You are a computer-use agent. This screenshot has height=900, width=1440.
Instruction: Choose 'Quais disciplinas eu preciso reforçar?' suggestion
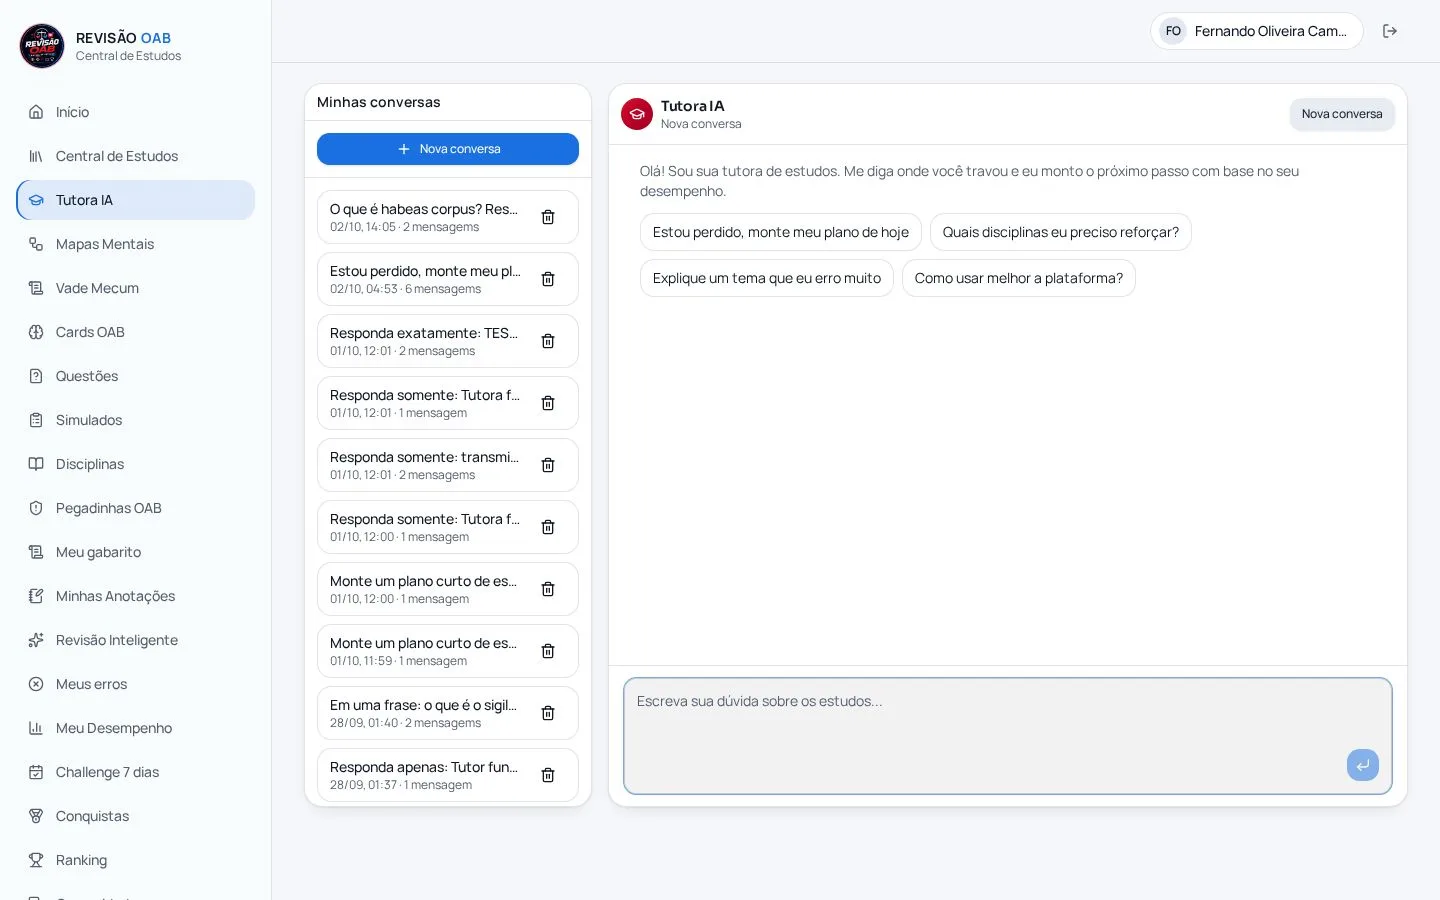[x=1061, y=232]
